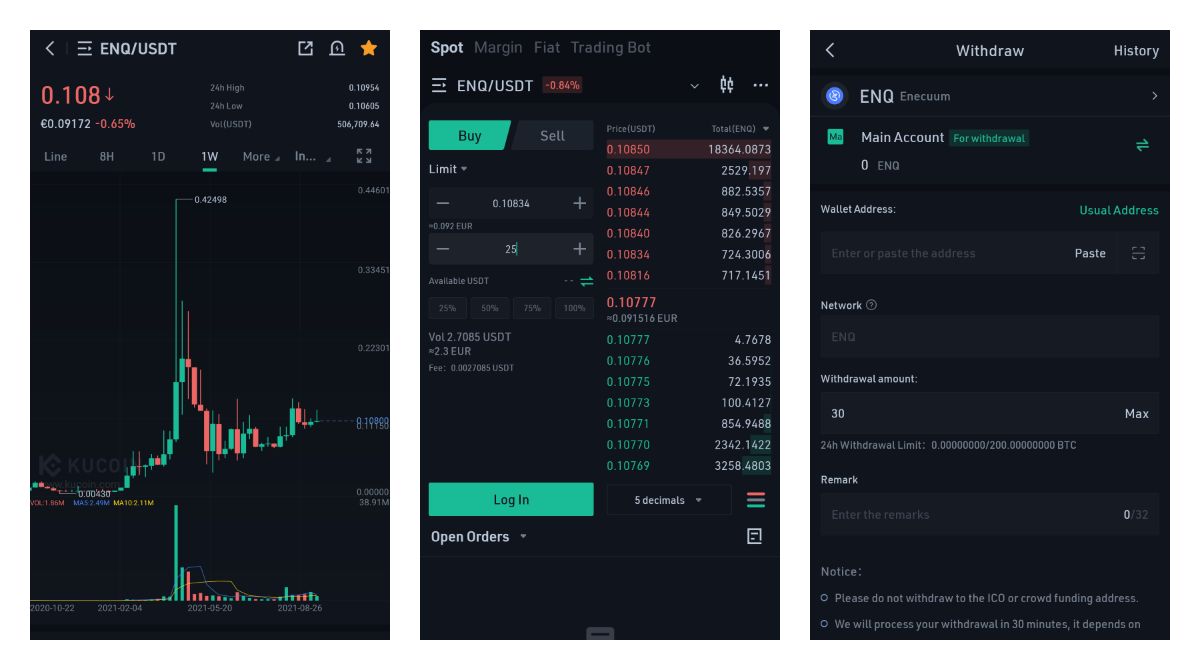Image resolution: width=1200 pixels, height=670 pixels.
Task: Choose the 25% amount option
Action: point(447,308)
